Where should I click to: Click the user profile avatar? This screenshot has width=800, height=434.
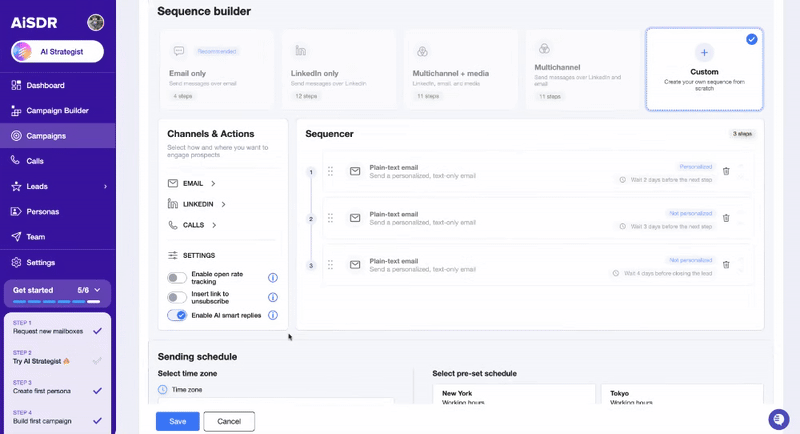96,22
